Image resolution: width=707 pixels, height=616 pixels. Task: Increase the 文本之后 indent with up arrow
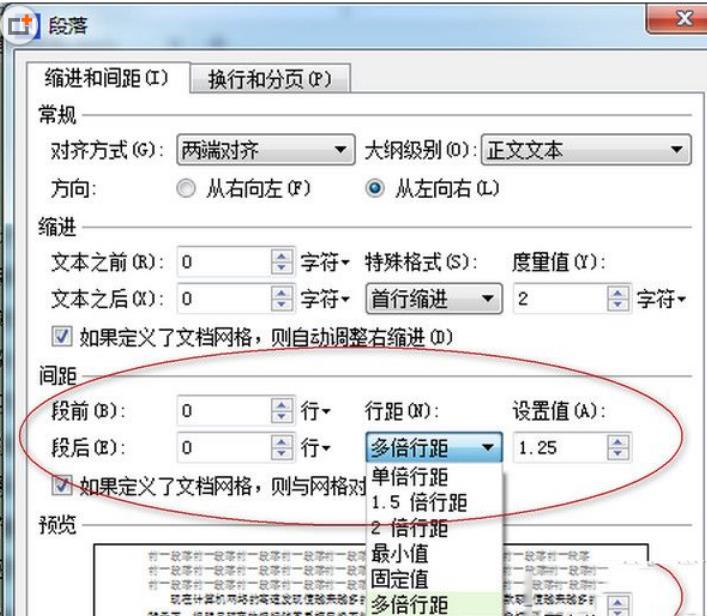282,292
